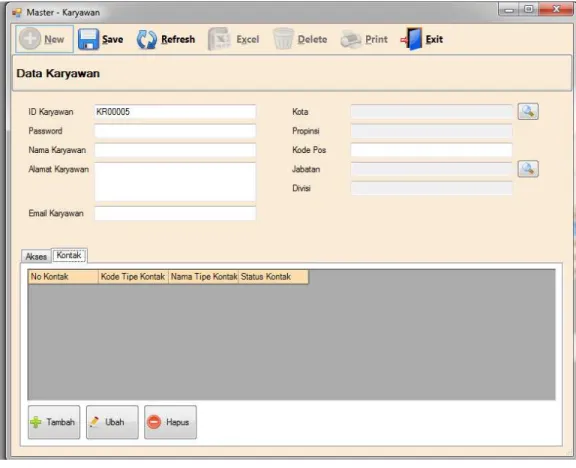The image size is (576, 468).
Task: Sort by Status Kontak column header
Action: (x=273, y=277)
